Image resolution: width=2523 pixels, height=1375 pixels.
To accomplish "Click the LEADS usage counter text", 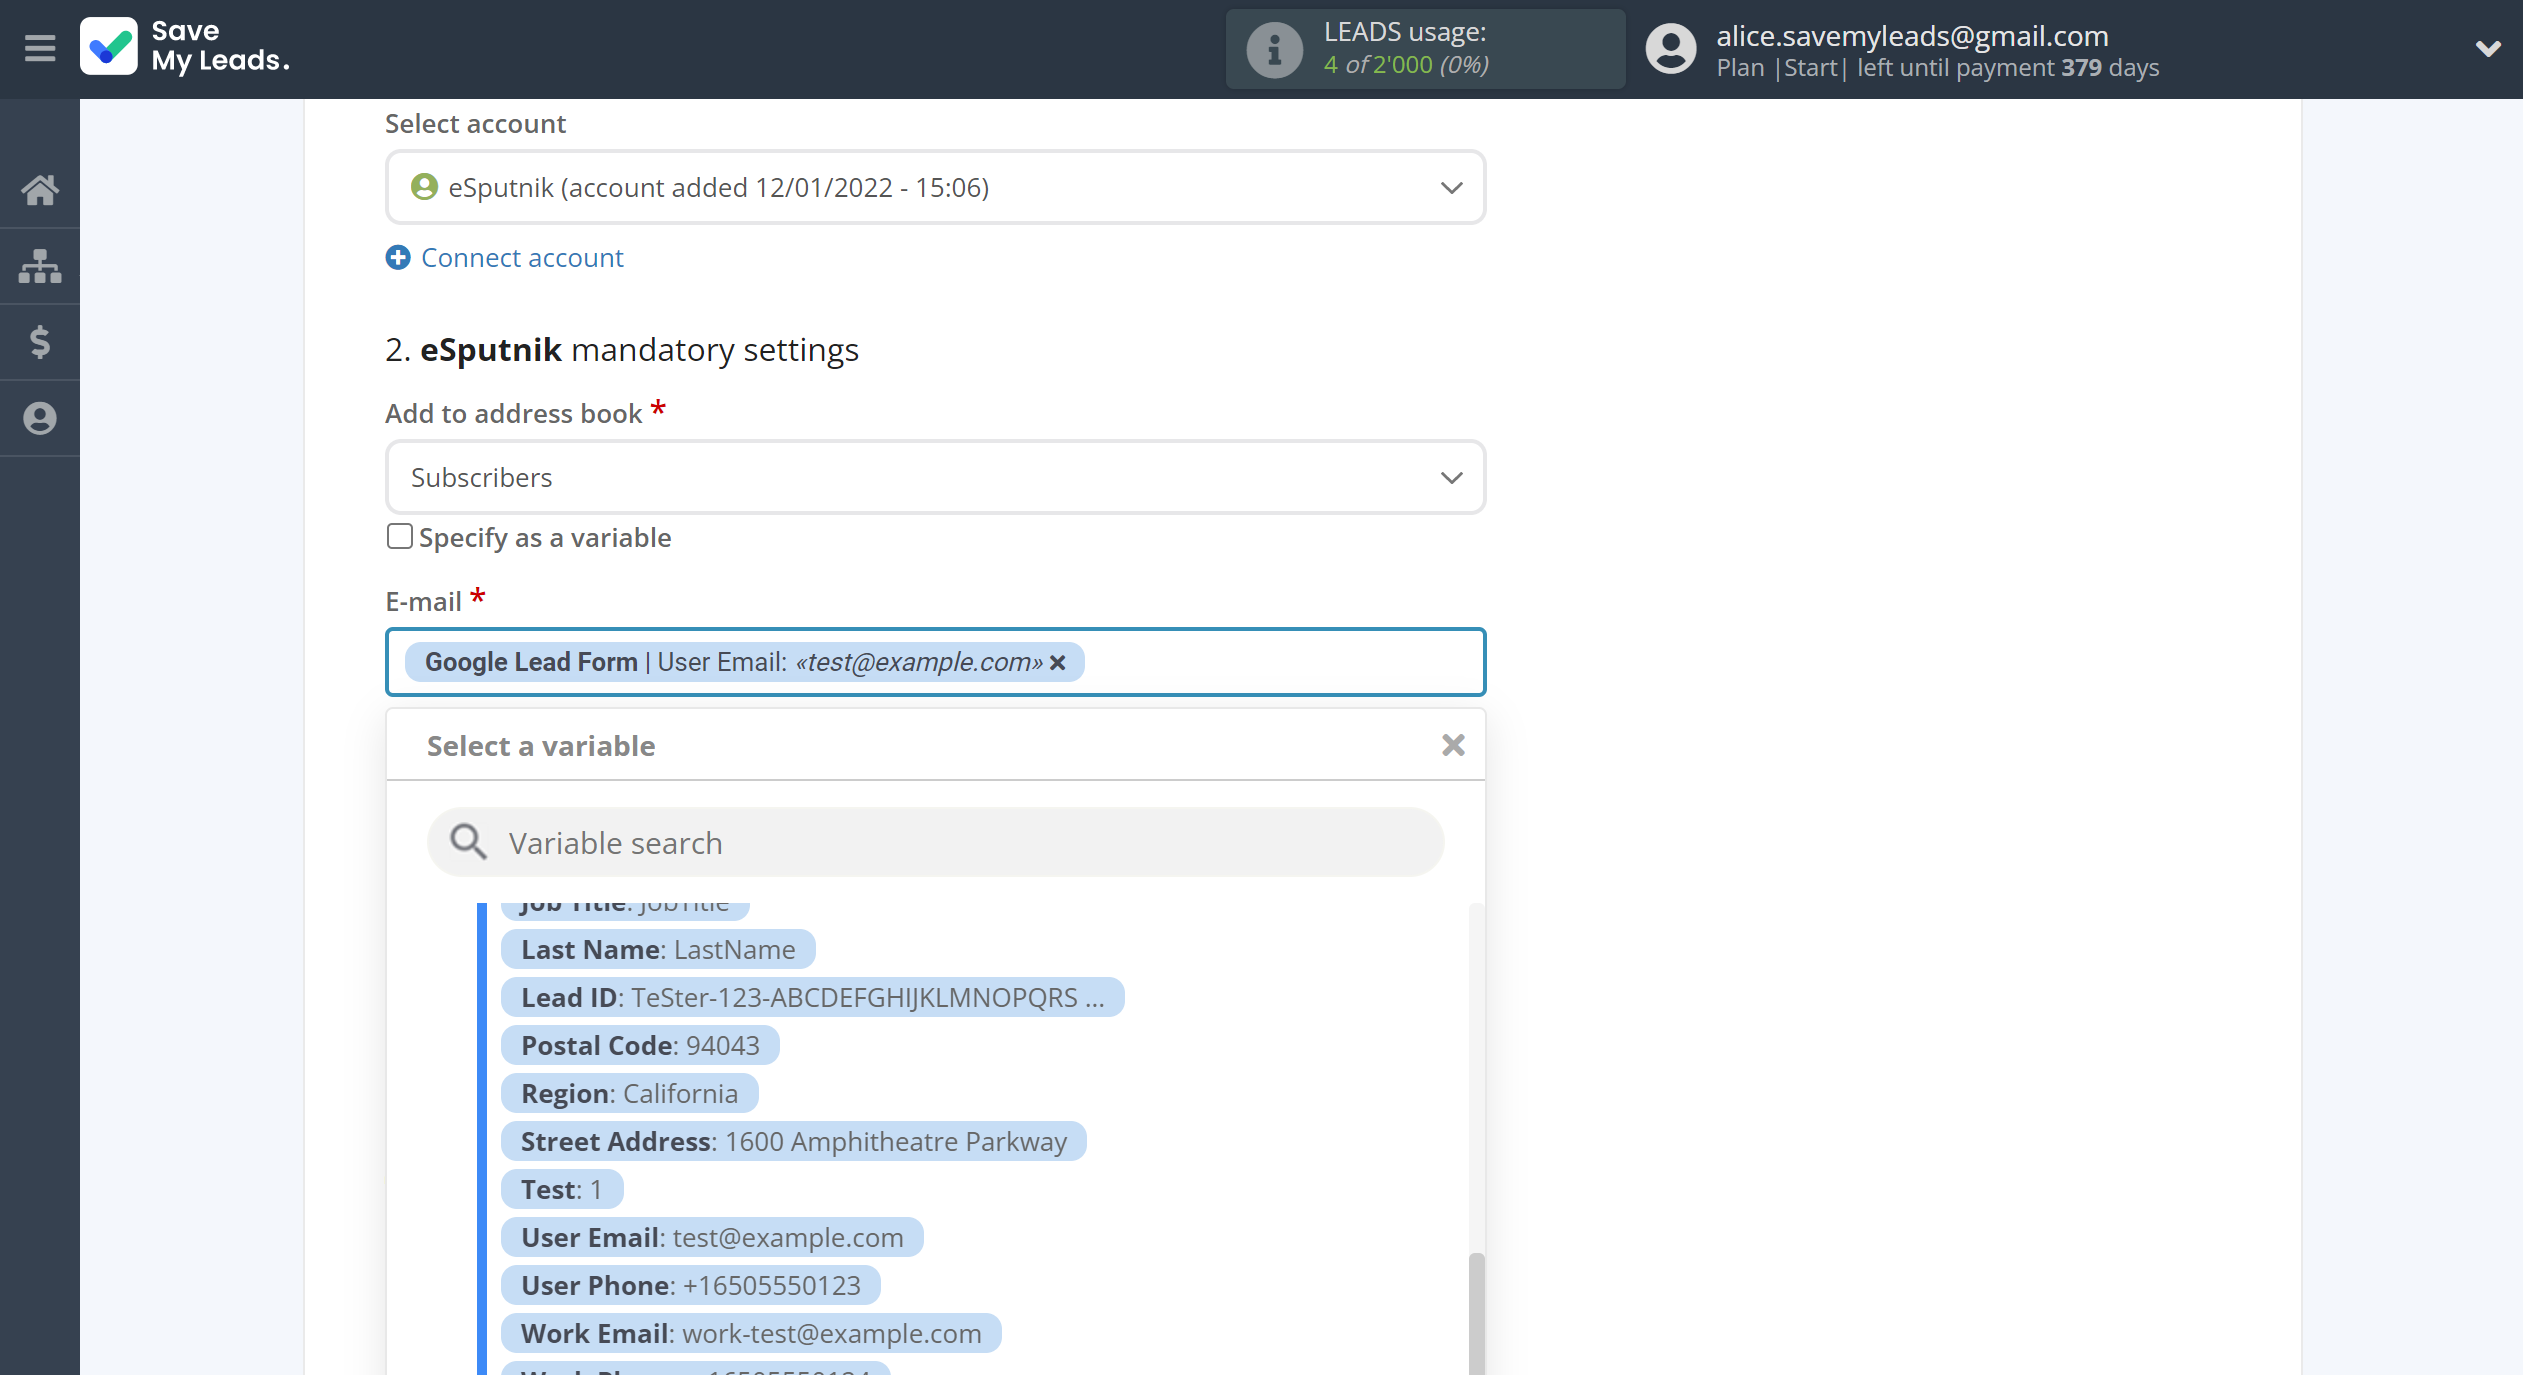I will coord(1406,64).
